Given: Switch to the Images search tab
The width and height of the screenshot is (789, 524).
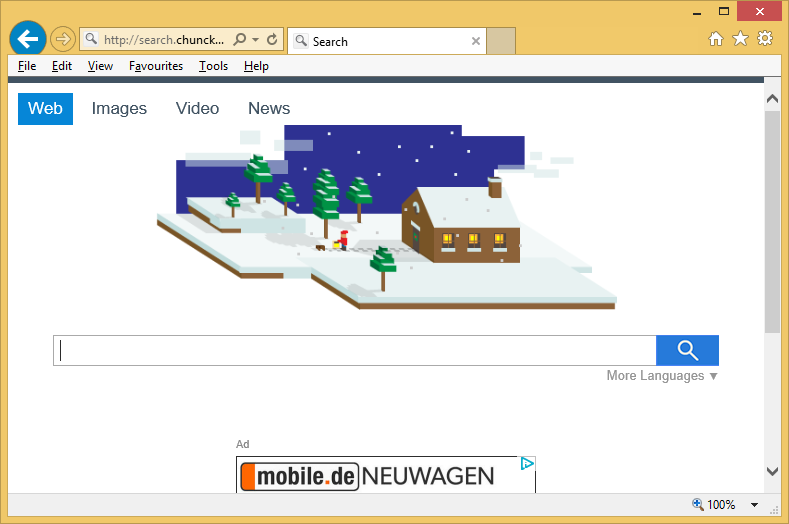Looking at the screenshot, I should coord(119,109).
